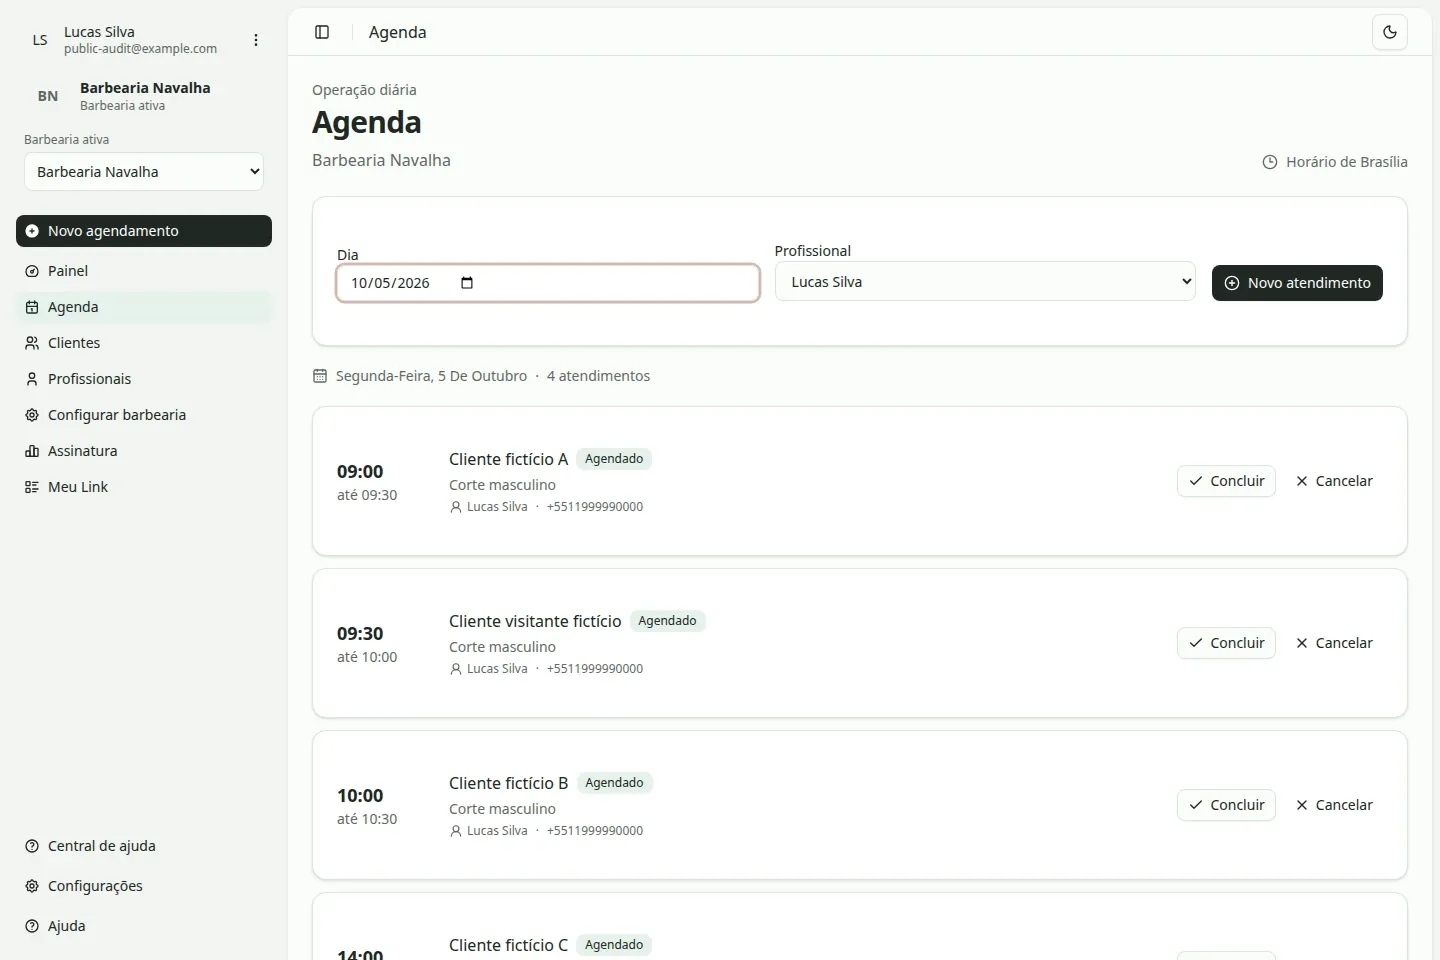Click the Agendado badge of Cliente fictício A
1440x960 pixels.
pos(614,459)
